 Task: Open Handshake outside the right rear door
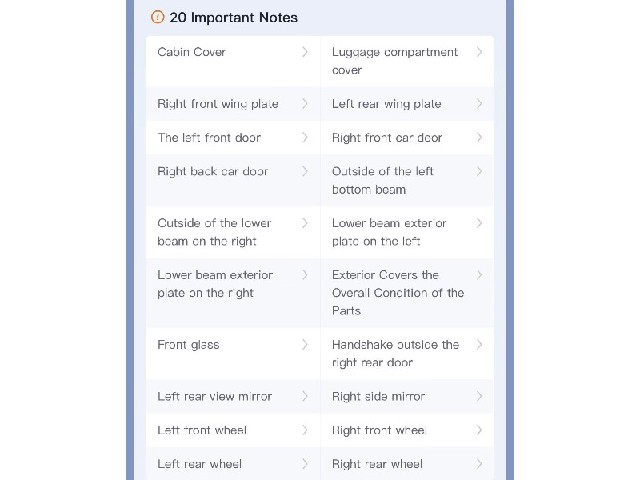[x=407, y=353]
